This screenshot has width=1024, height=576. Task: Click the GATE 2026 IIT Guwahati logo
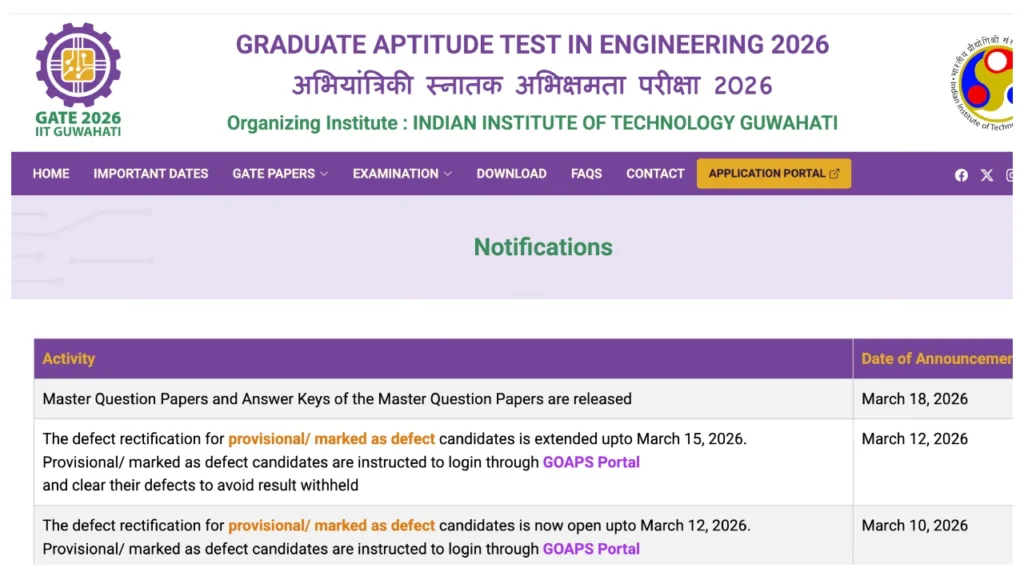[78, 75]
